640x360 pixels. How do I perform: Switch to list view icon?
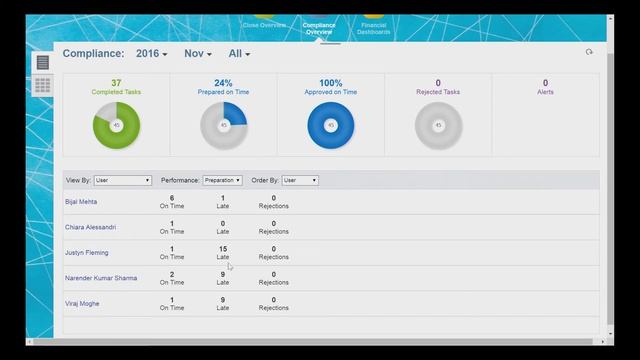point(42,62)
